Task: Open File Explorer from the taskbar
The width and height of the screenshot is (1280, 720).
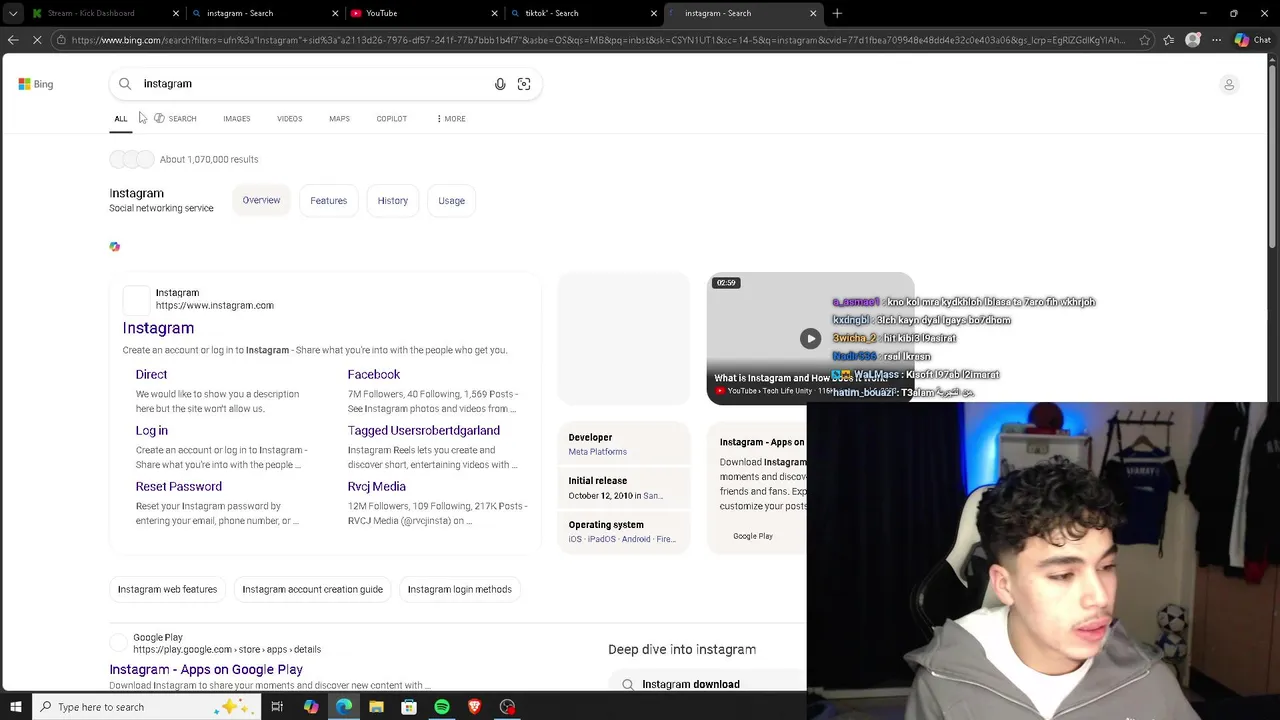Action: click(376, 707)
